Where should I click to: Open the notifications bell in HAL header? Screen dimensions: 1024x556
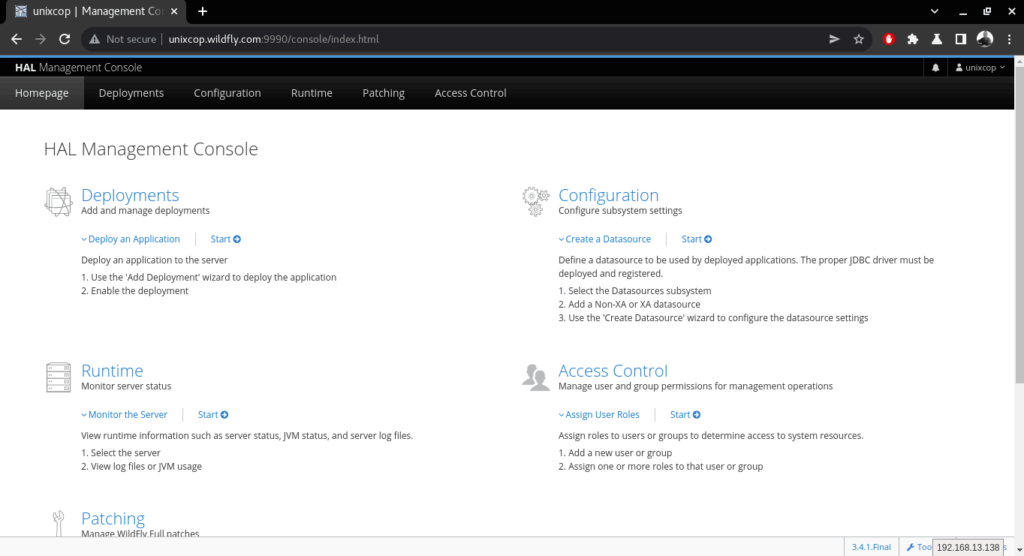[x=935, y=67]
